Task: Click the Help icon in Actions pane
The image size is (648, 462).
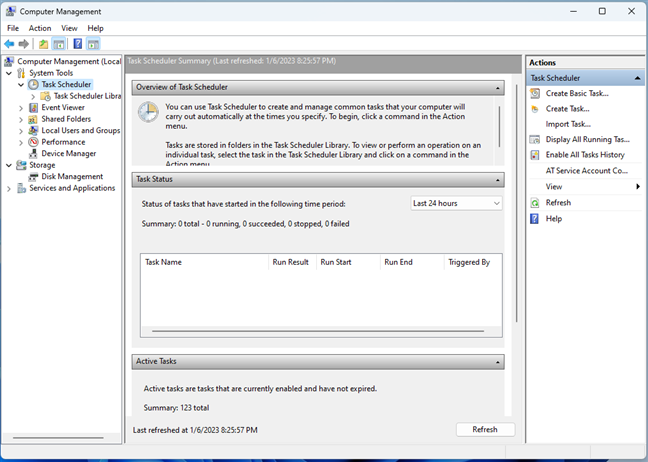Action: click(x=535, y=219)
